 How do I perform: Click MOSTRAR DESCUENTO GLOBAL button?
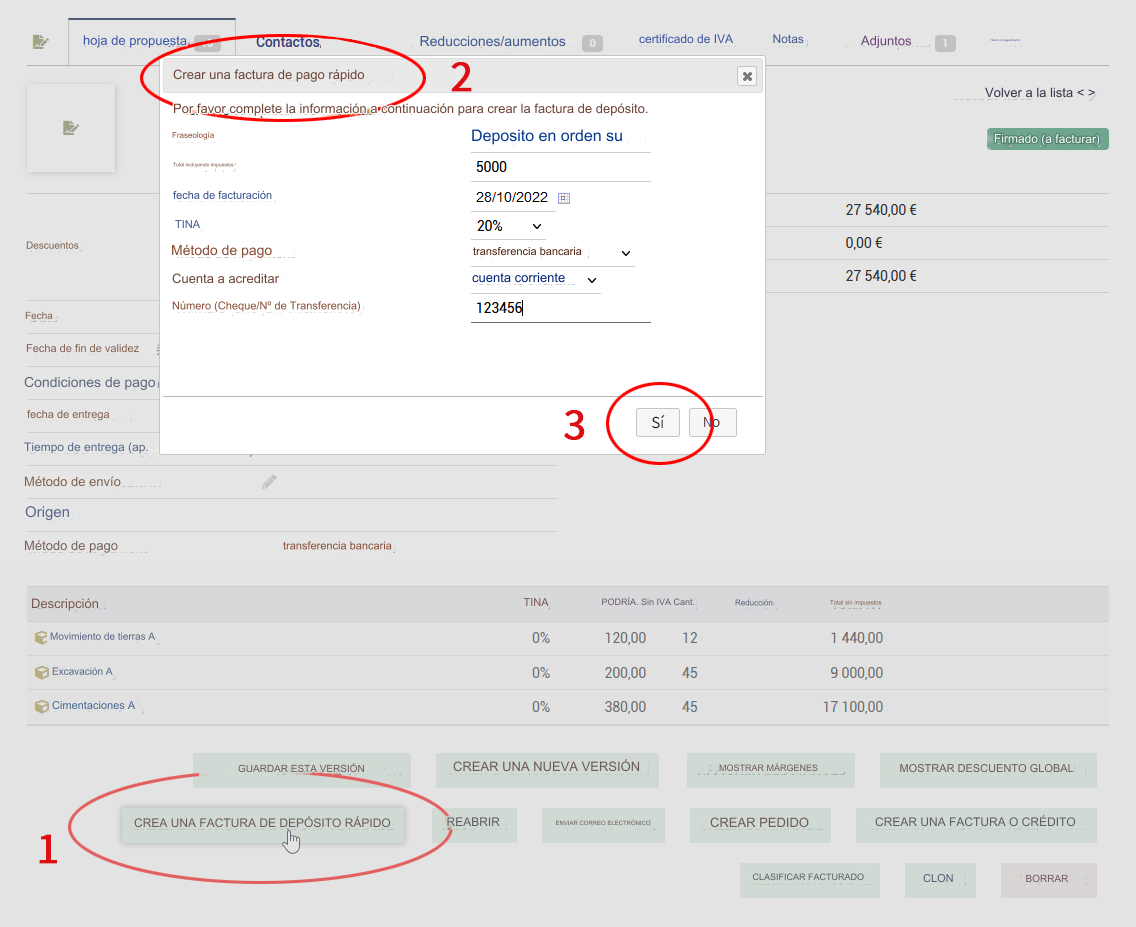tap(987, 769)
